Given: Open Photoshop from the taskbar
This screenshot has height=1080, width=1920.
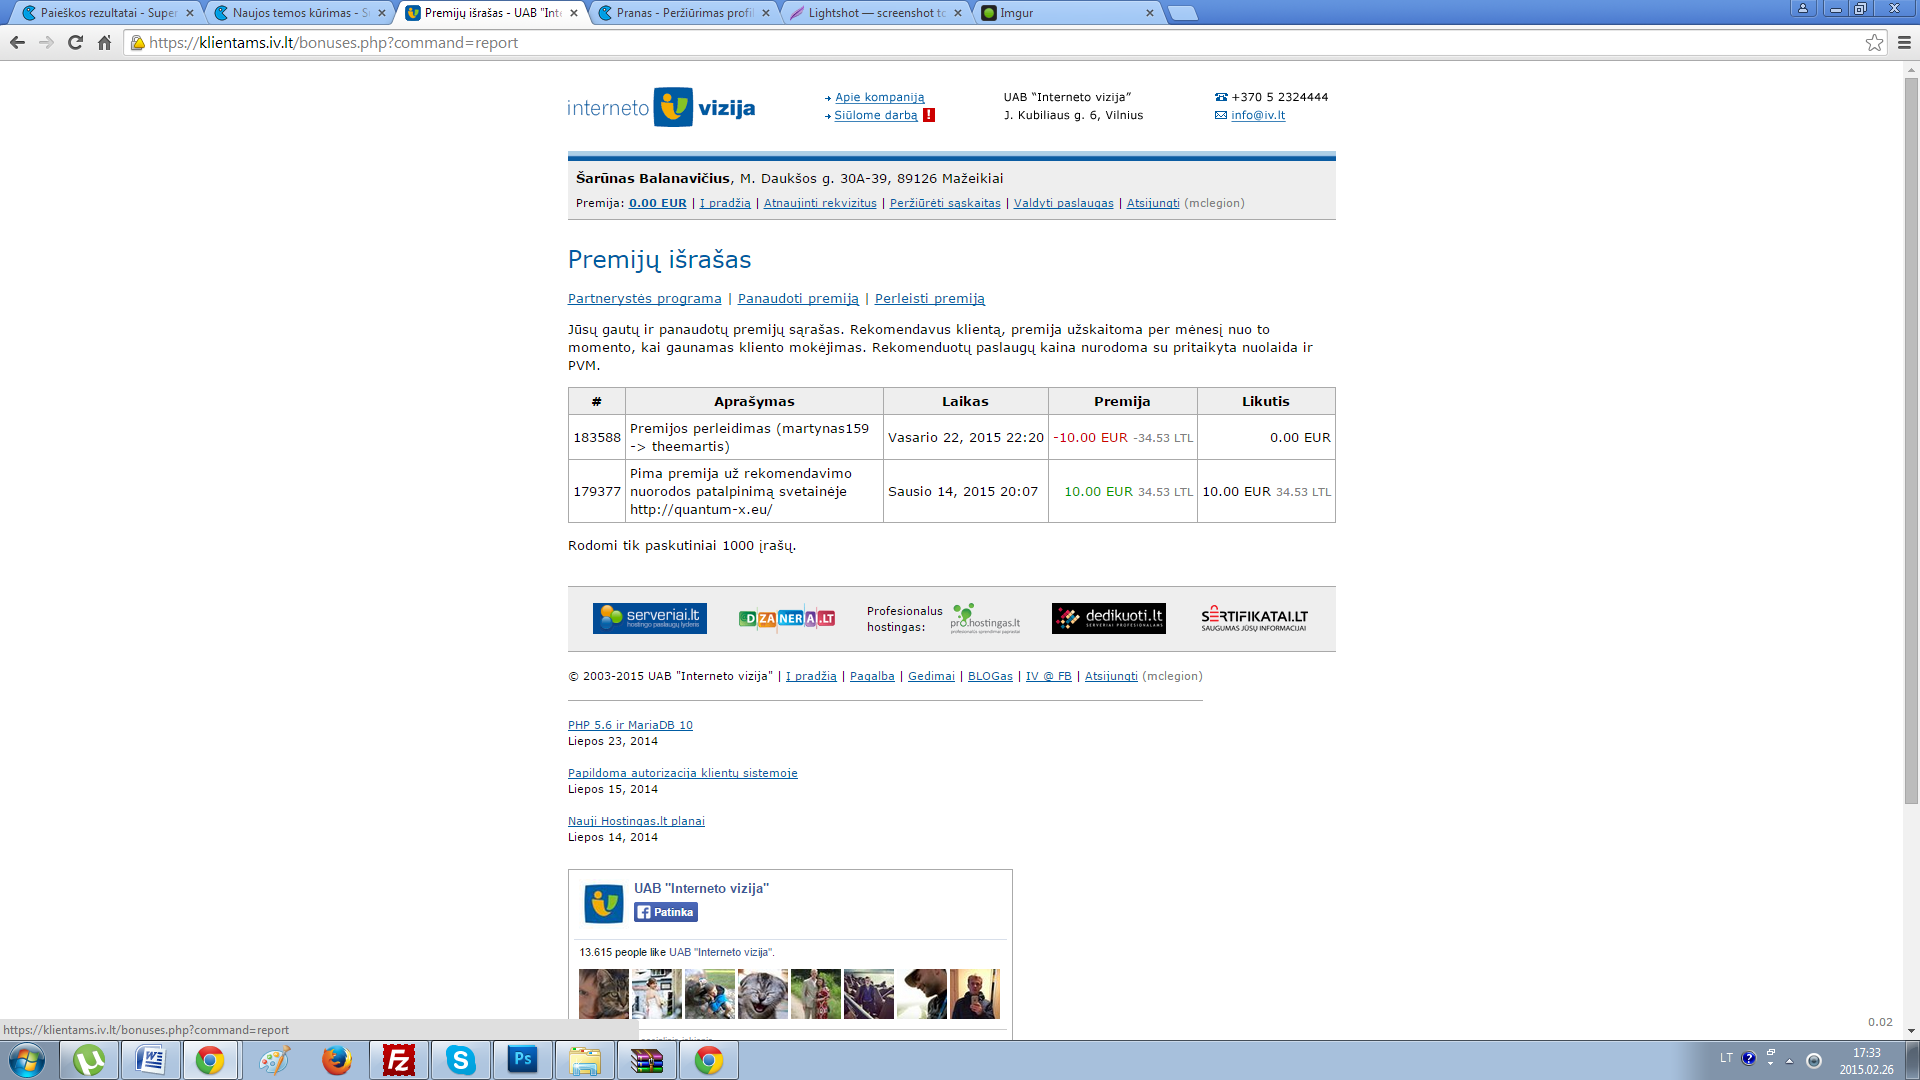Looking at the screenshot, I should click(522, 1060).
